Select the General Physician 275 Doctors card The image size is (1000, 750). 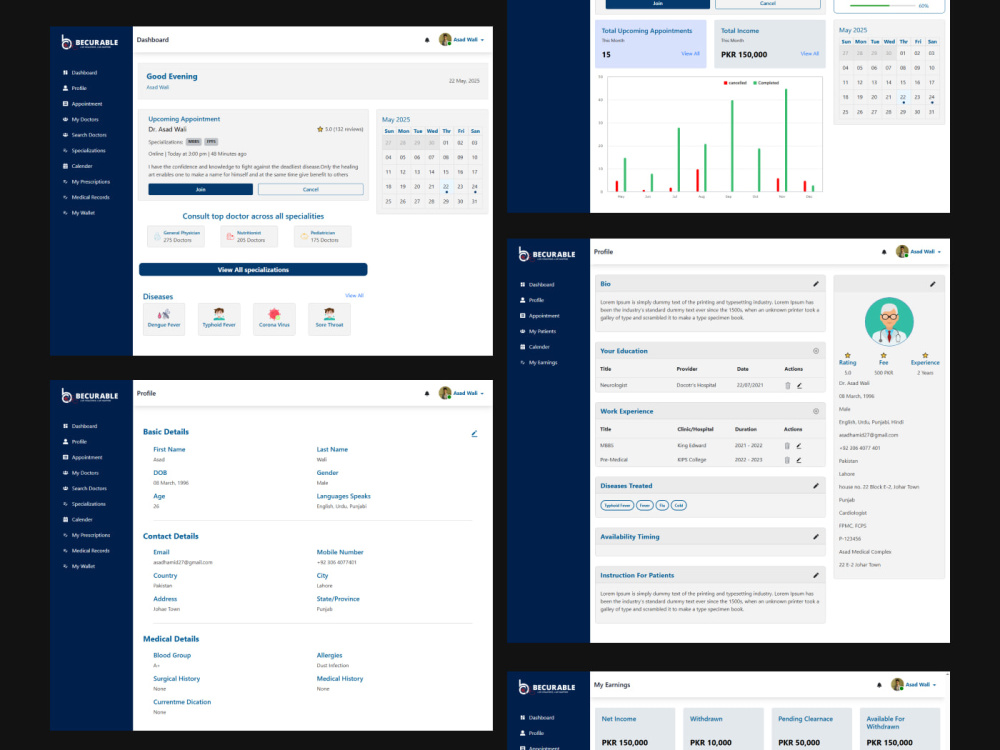176,237
